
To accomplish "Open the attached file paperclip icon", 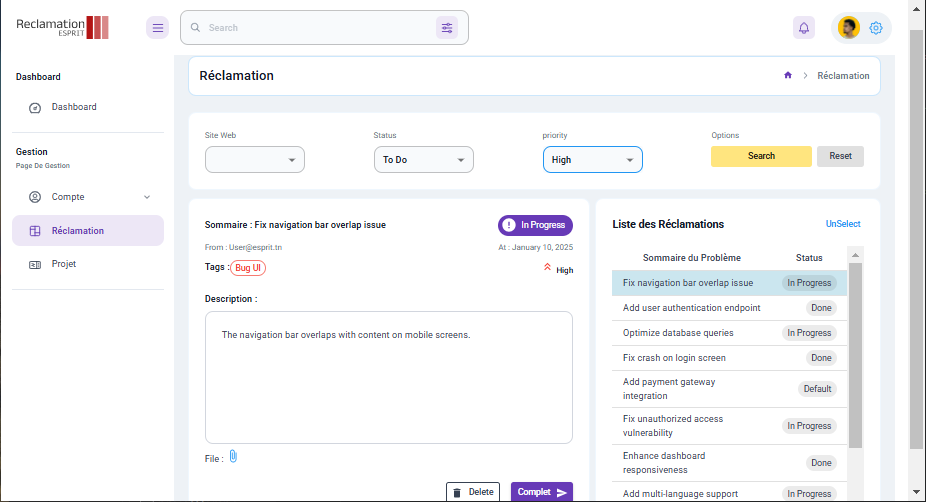I will click(233, 457).
